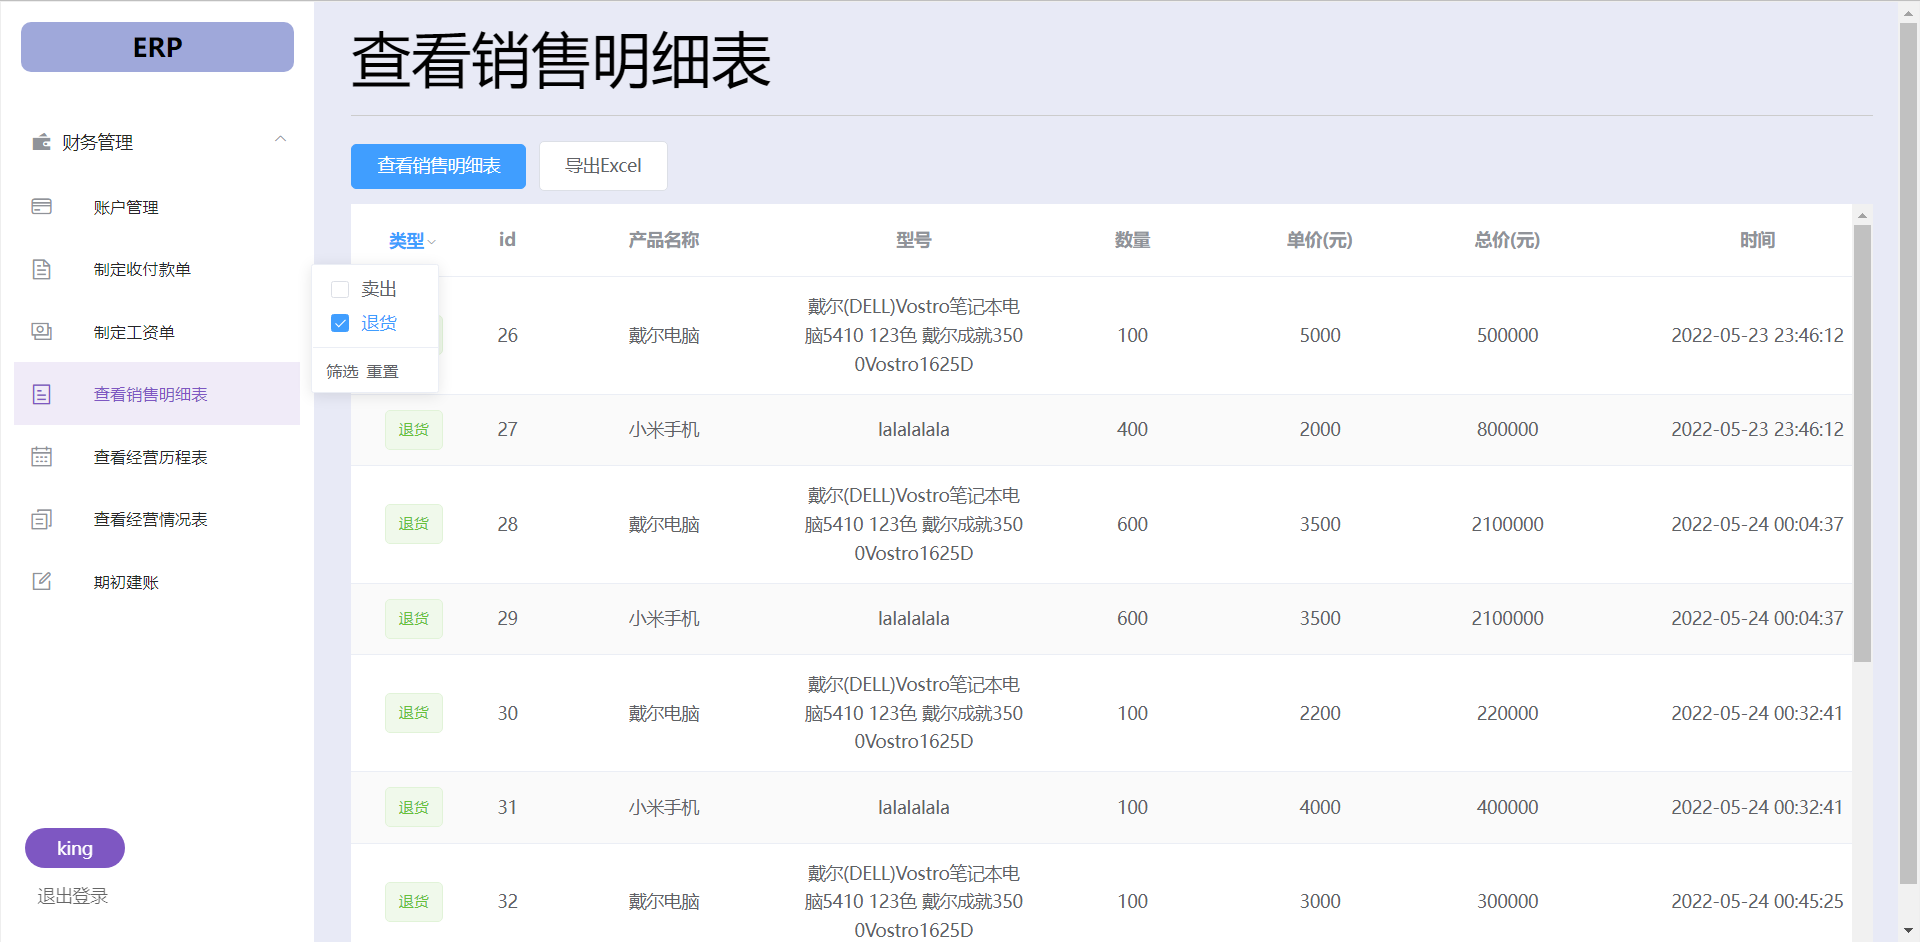Screen dimensions: 1920x942
Task: Apply filter with 筛选 button
Action: pyautogui.click(x=342, y=371)
